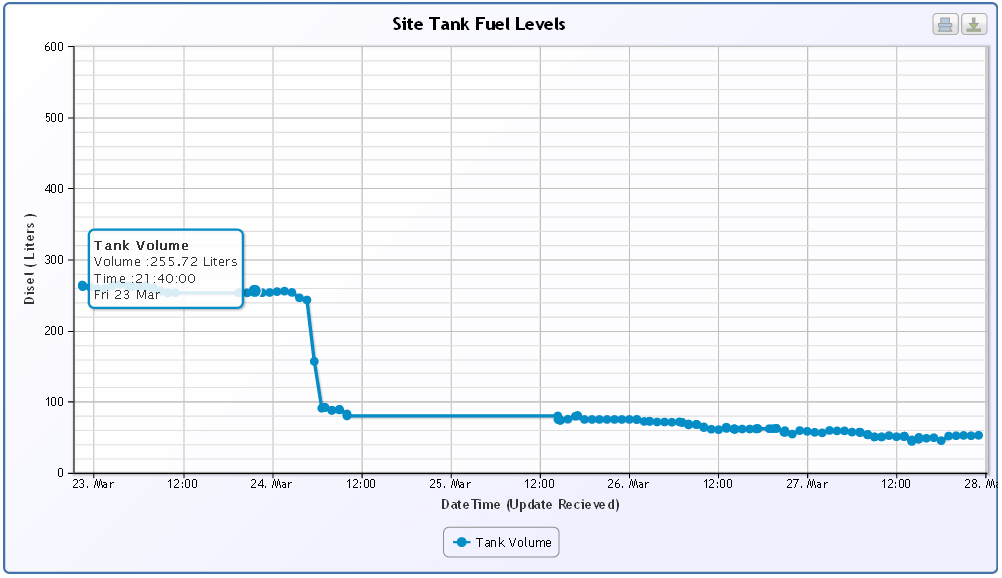Click the 26. Mar x-axis label
The height and width of the screenshot is (578, 1002).
629,484
